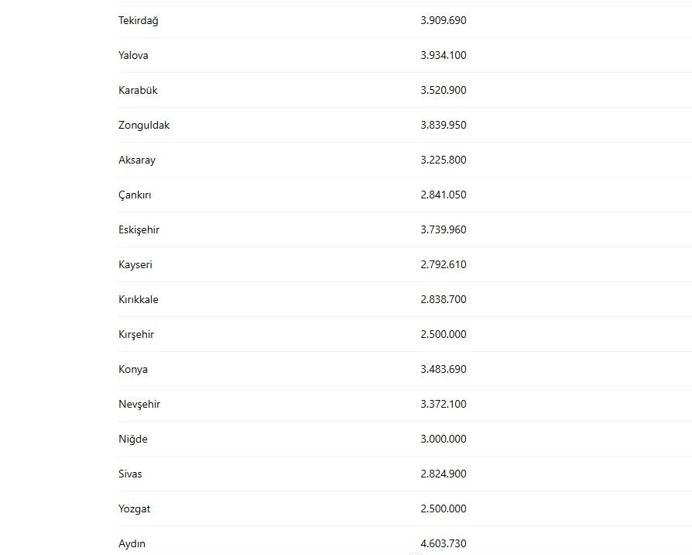This screenshot has width=692, height=555.
Task: Select the Tekirdağ row name
Action: [x=138, y=21]
